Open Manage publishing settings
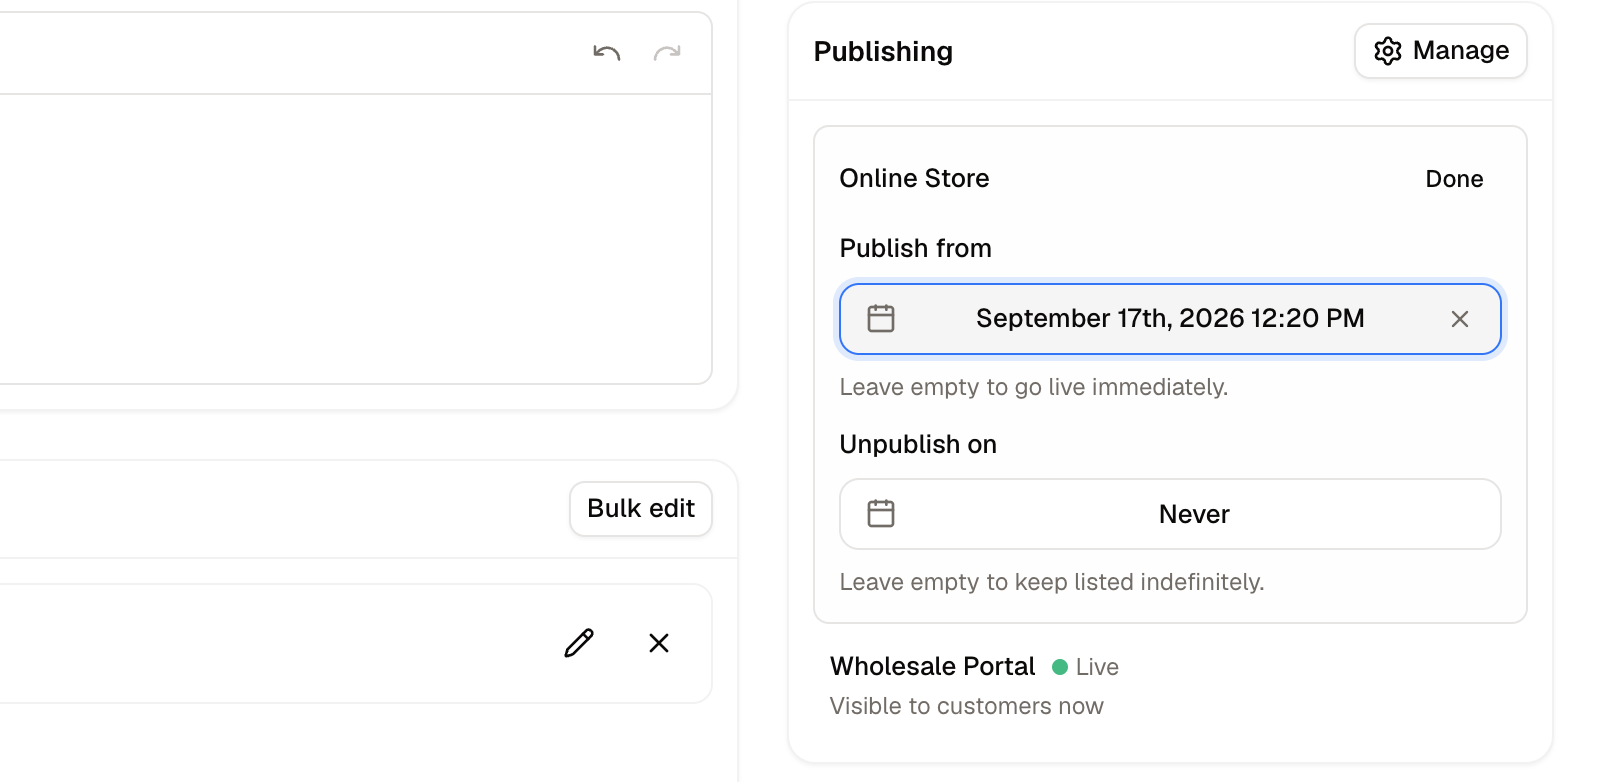The image size is (1602, 782). tap(1440, 51)
